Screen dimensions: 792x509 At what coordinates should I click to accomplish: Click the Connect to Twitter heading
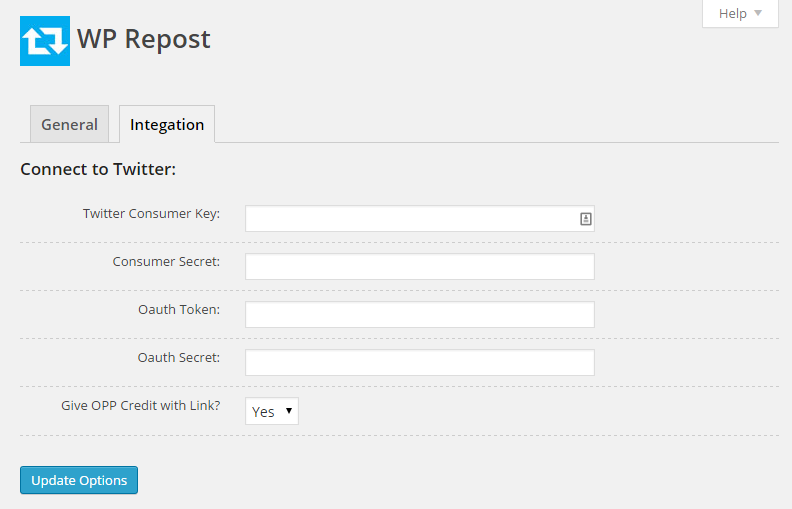[x=98, y=169]
